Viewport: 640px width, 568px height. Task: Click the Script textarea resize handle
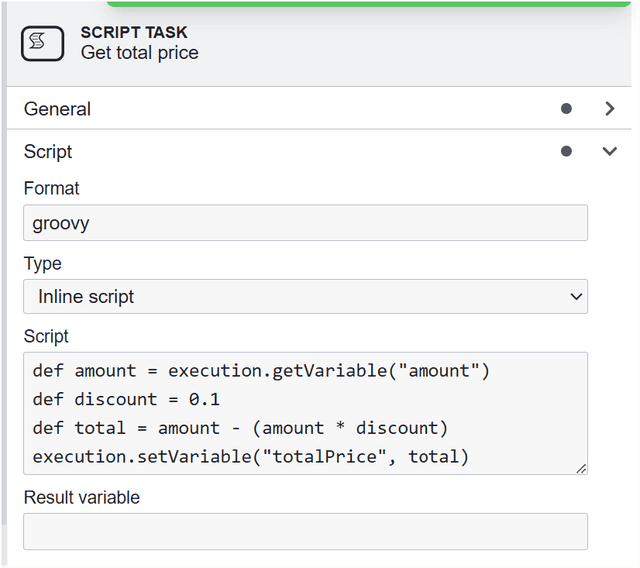pyautogui.click(x=581, y=467)
